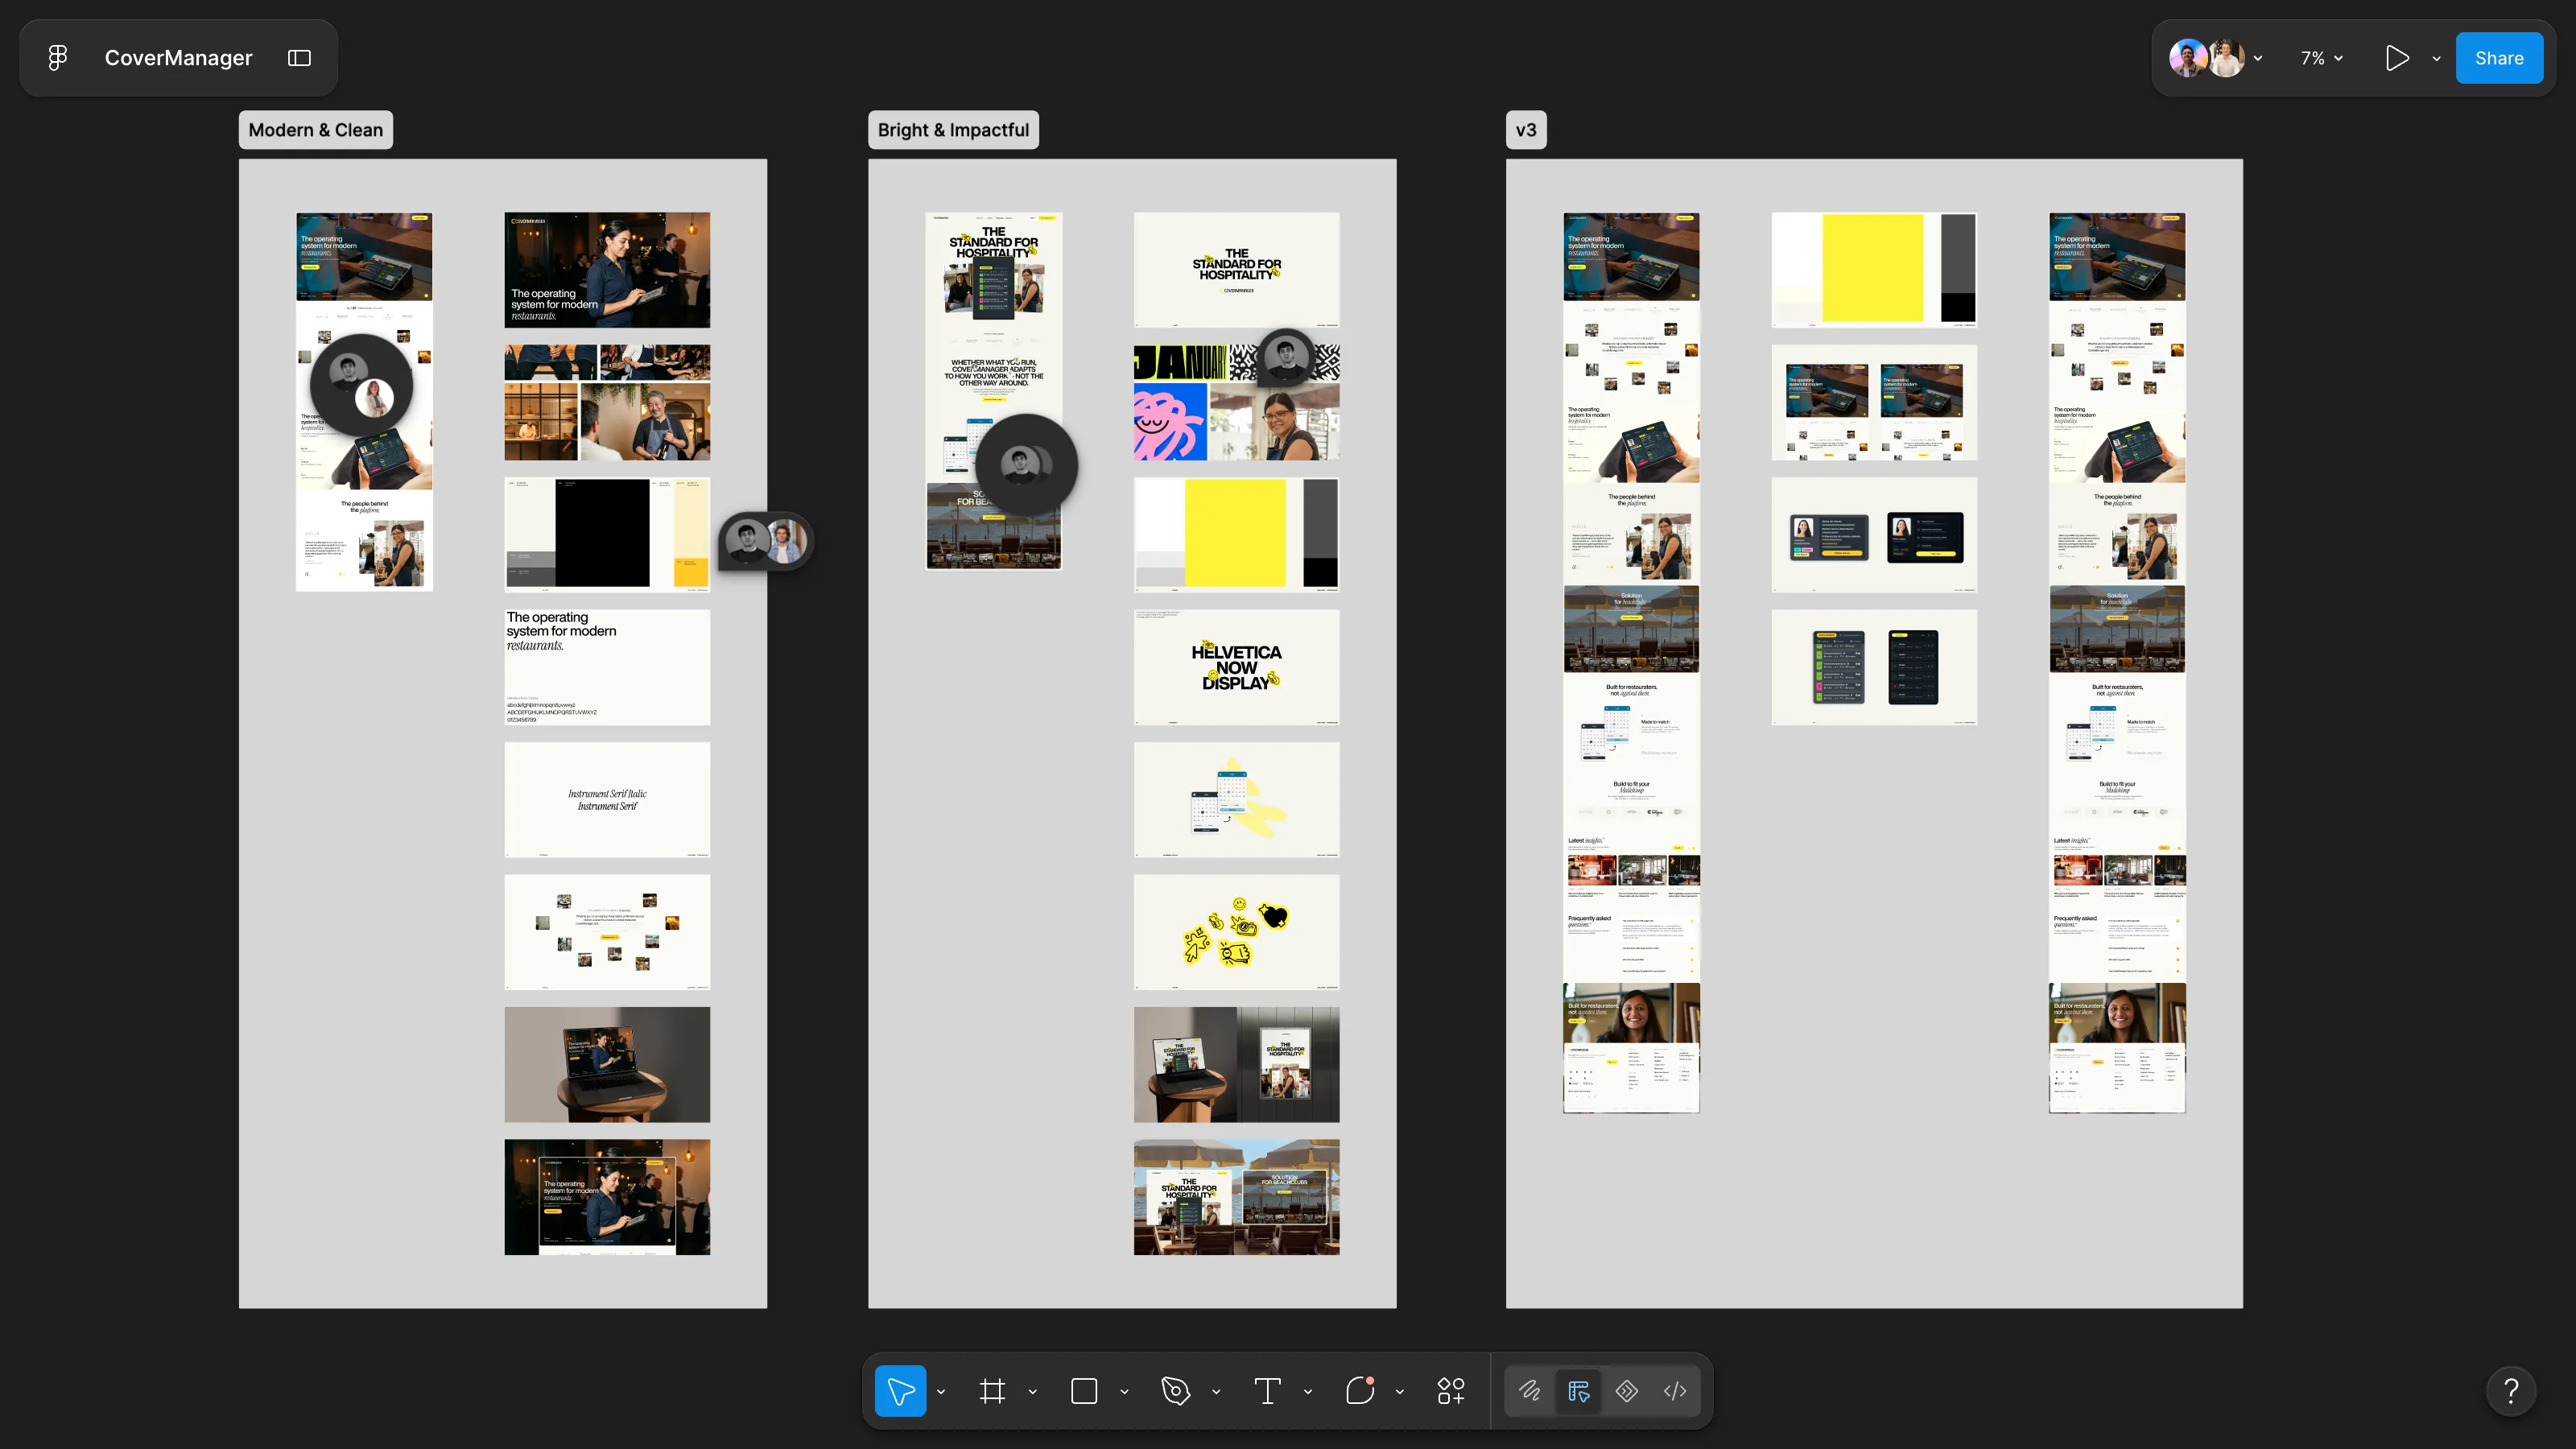Expand the shape tools chevron

point(1124,1391)
